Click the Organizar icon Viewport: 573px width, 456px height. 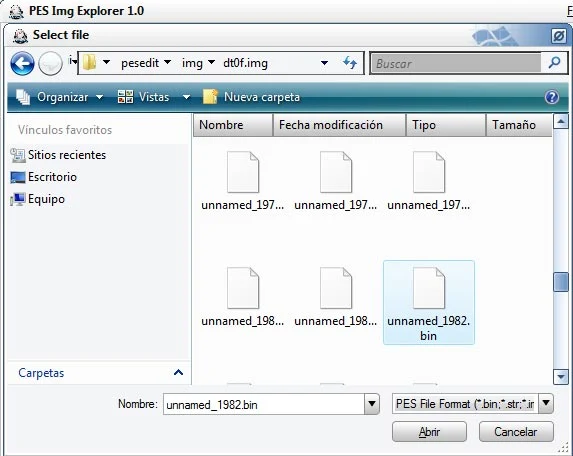(23, 97)
